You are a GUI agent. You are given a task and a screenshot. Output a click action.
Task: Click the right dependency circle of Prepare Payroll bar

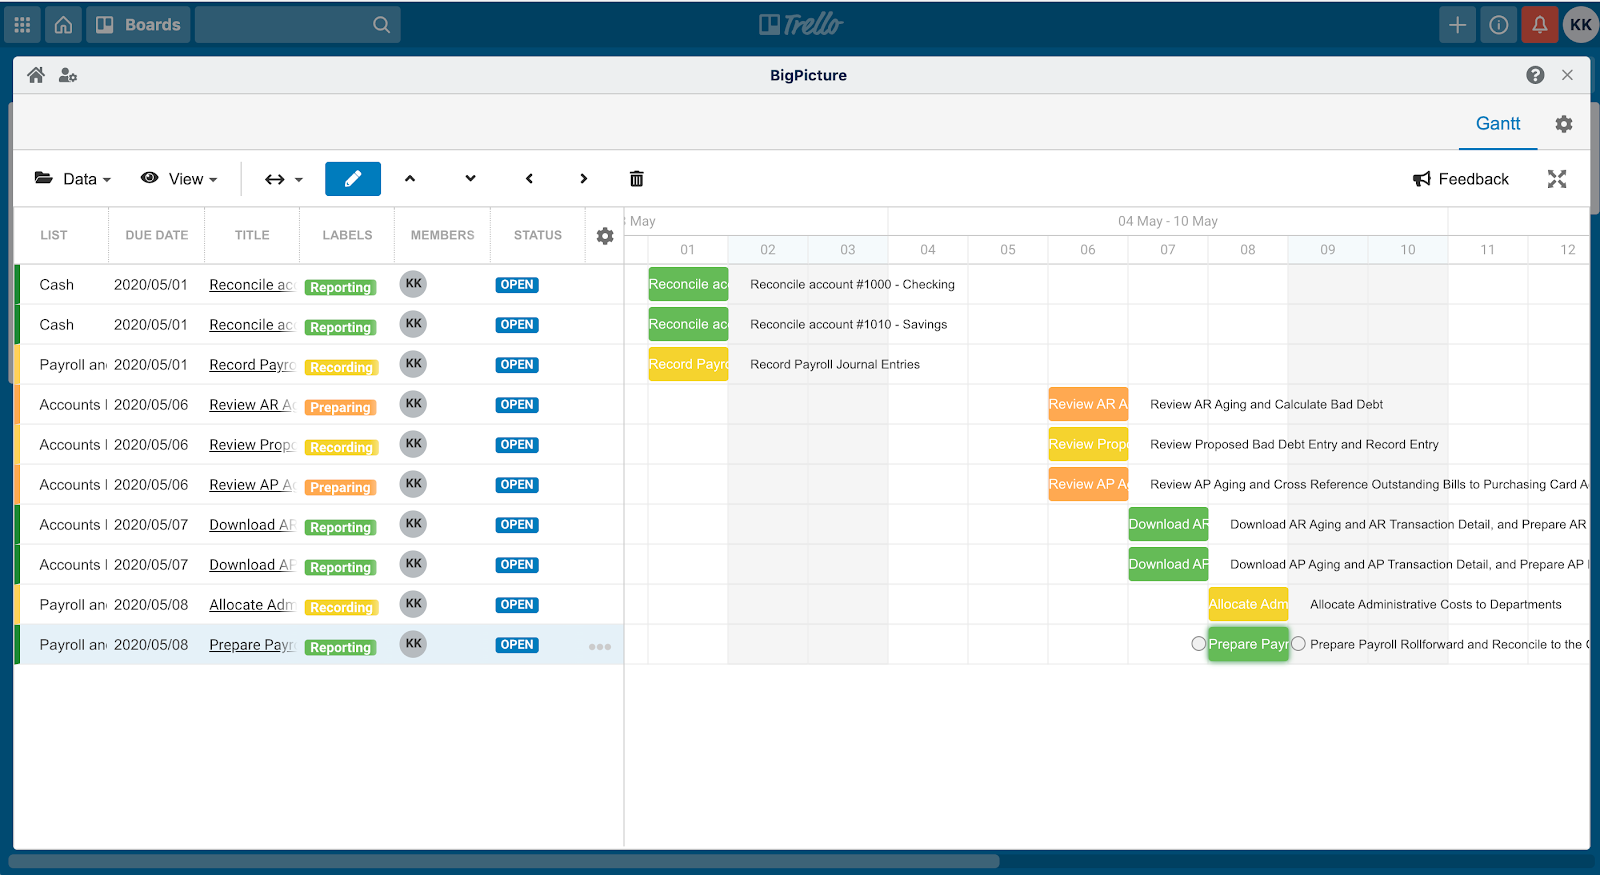point(1298,644)
